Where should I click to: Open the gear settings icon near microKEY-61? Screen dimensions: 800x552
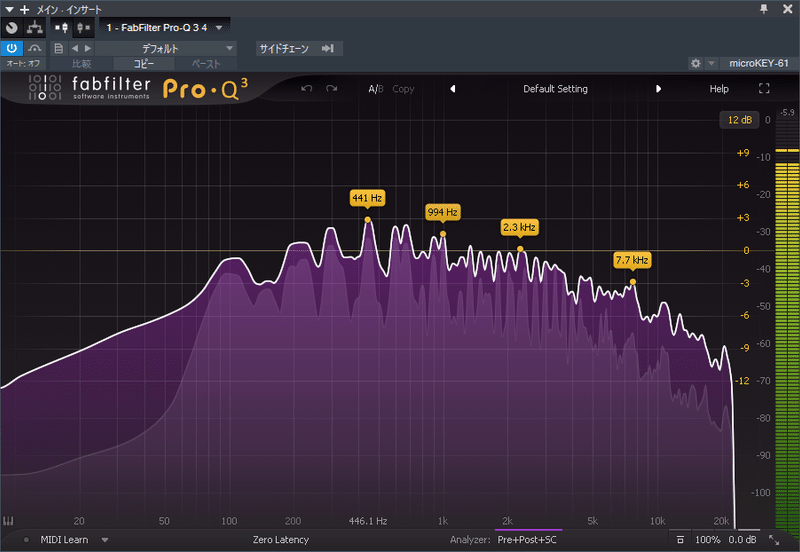[x=695, y=63]
